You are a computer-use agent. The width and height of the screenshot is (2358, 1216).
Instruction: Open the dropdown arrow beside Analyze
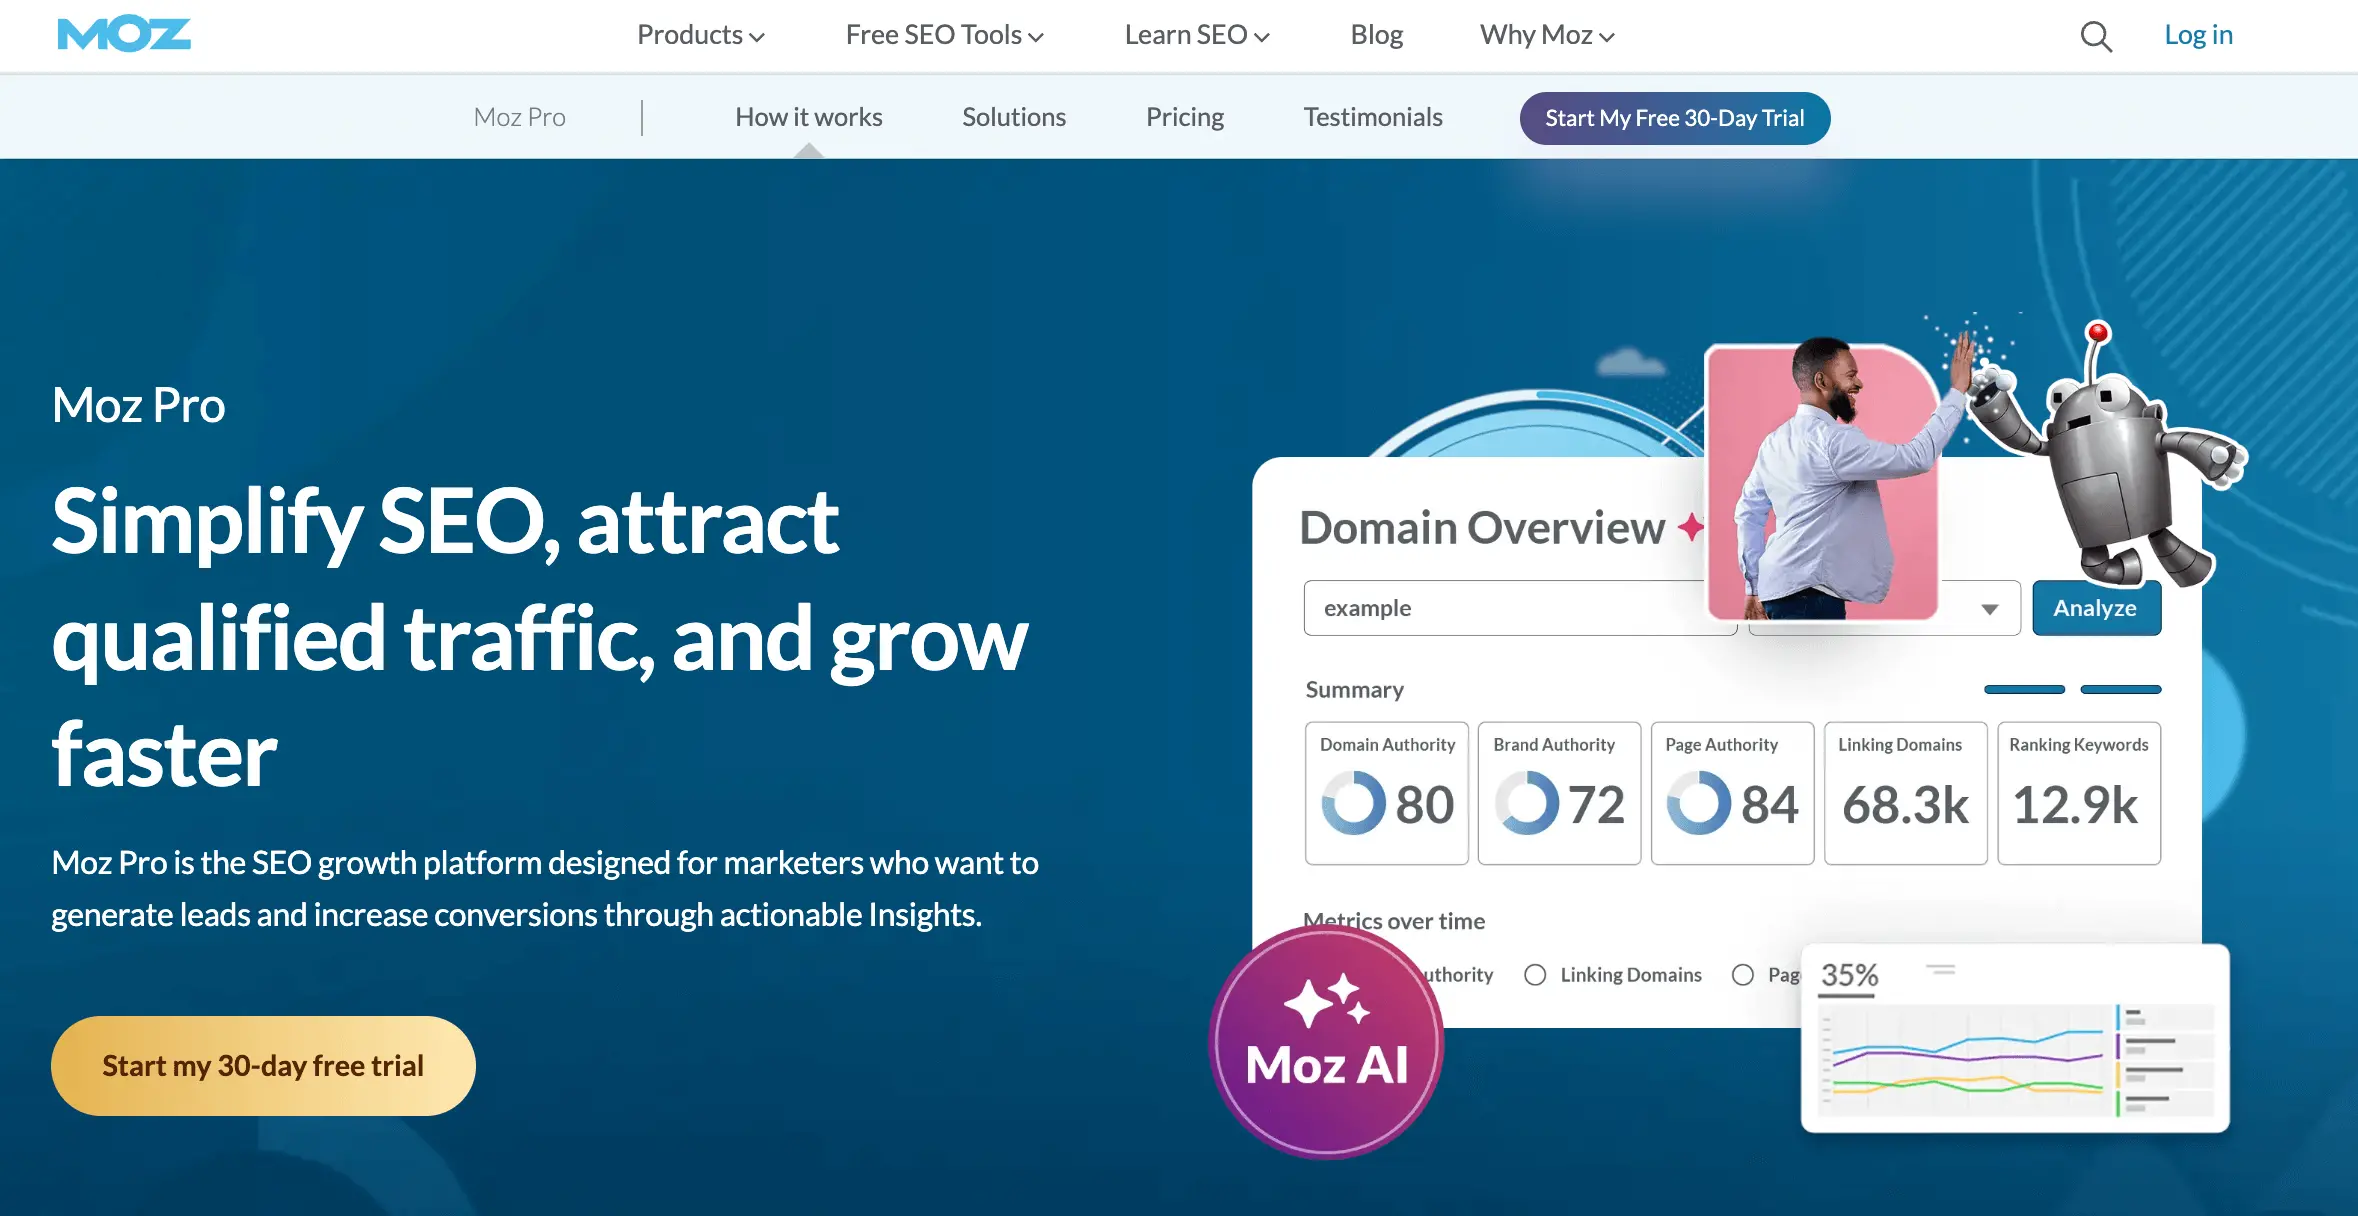point(1989,609)
